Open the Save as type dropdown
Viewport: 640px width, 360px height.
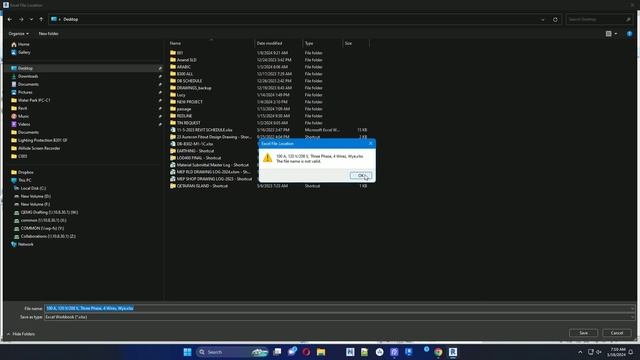tap(340, 317)
